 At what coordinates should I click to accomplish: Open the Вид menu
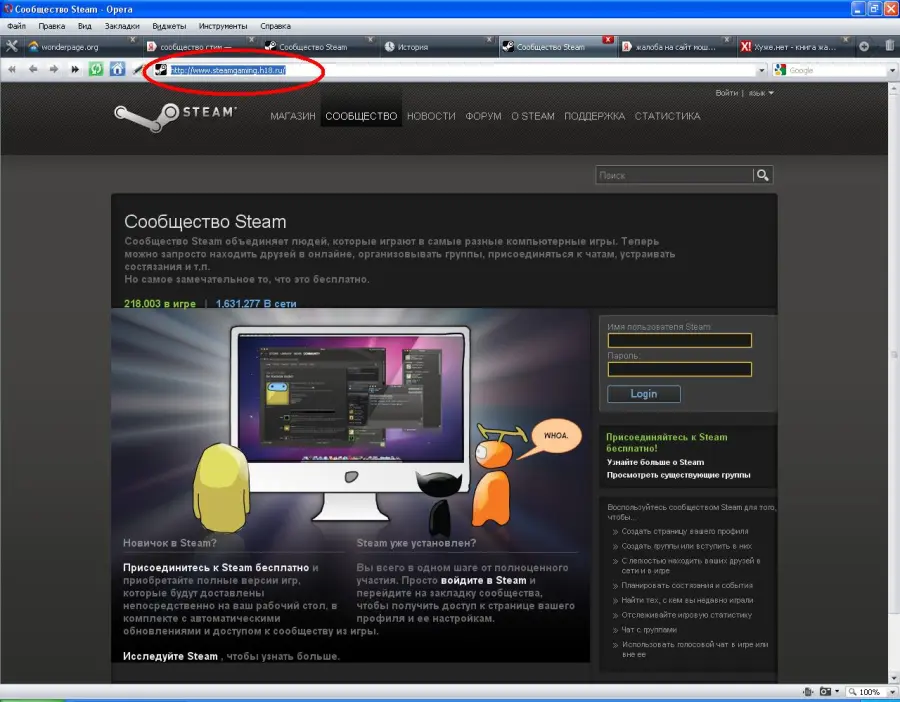point(84,26)
